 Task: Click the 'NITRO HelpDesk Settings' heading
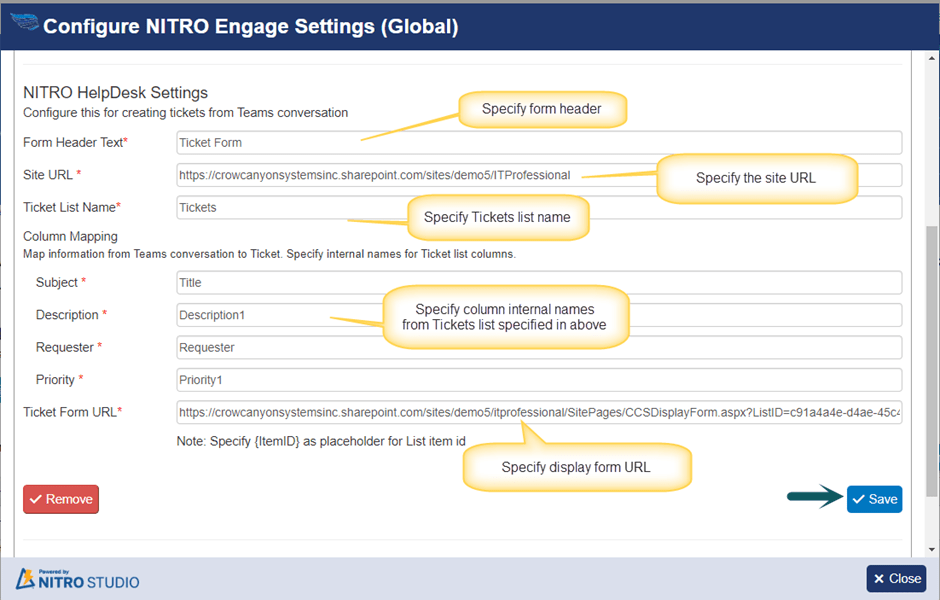(x=116, y=92)
